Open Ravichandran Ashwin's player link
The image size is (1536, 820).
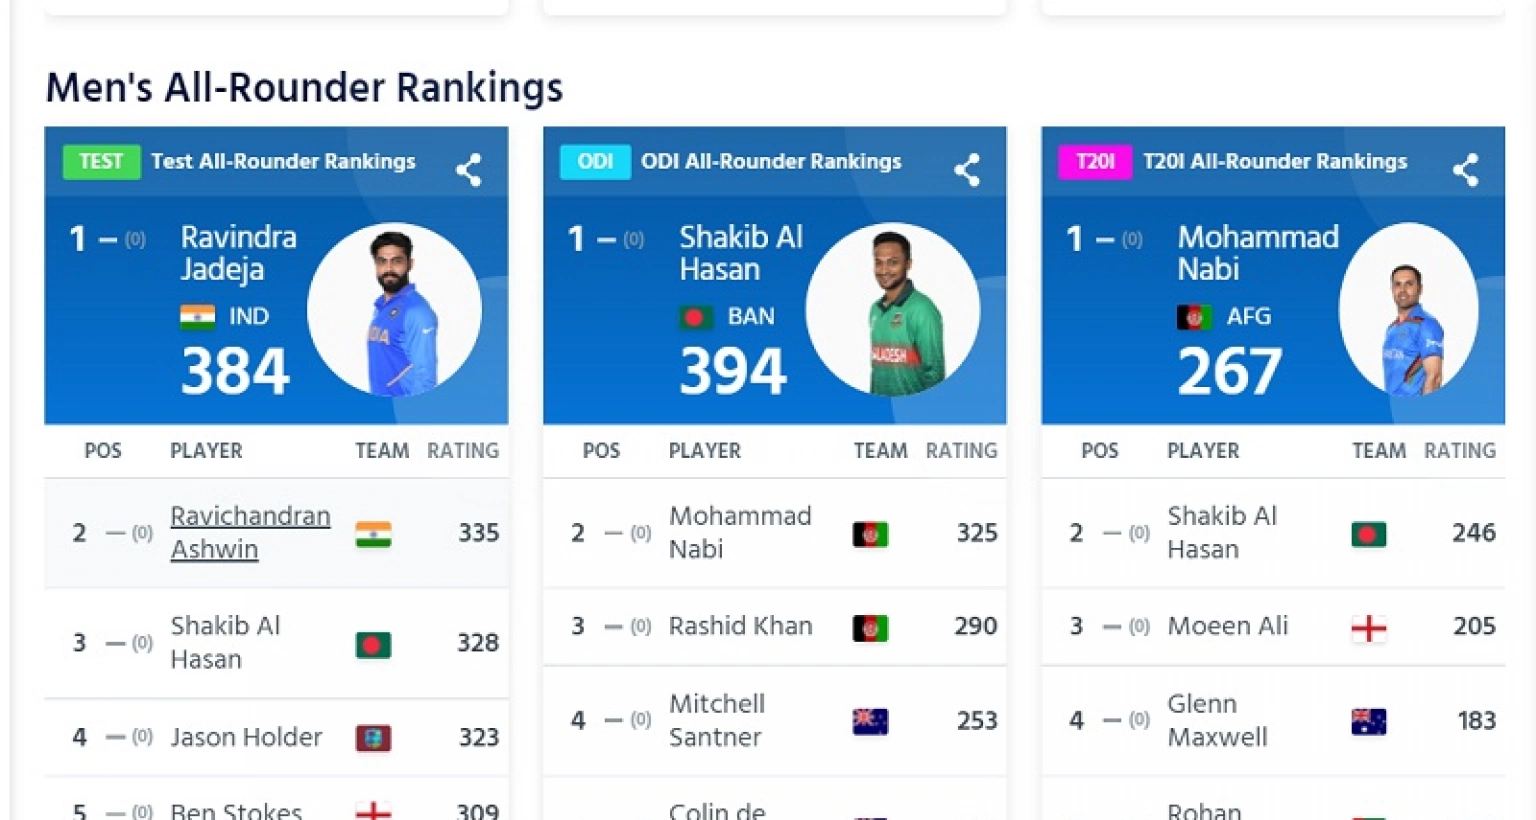point(249,532)
